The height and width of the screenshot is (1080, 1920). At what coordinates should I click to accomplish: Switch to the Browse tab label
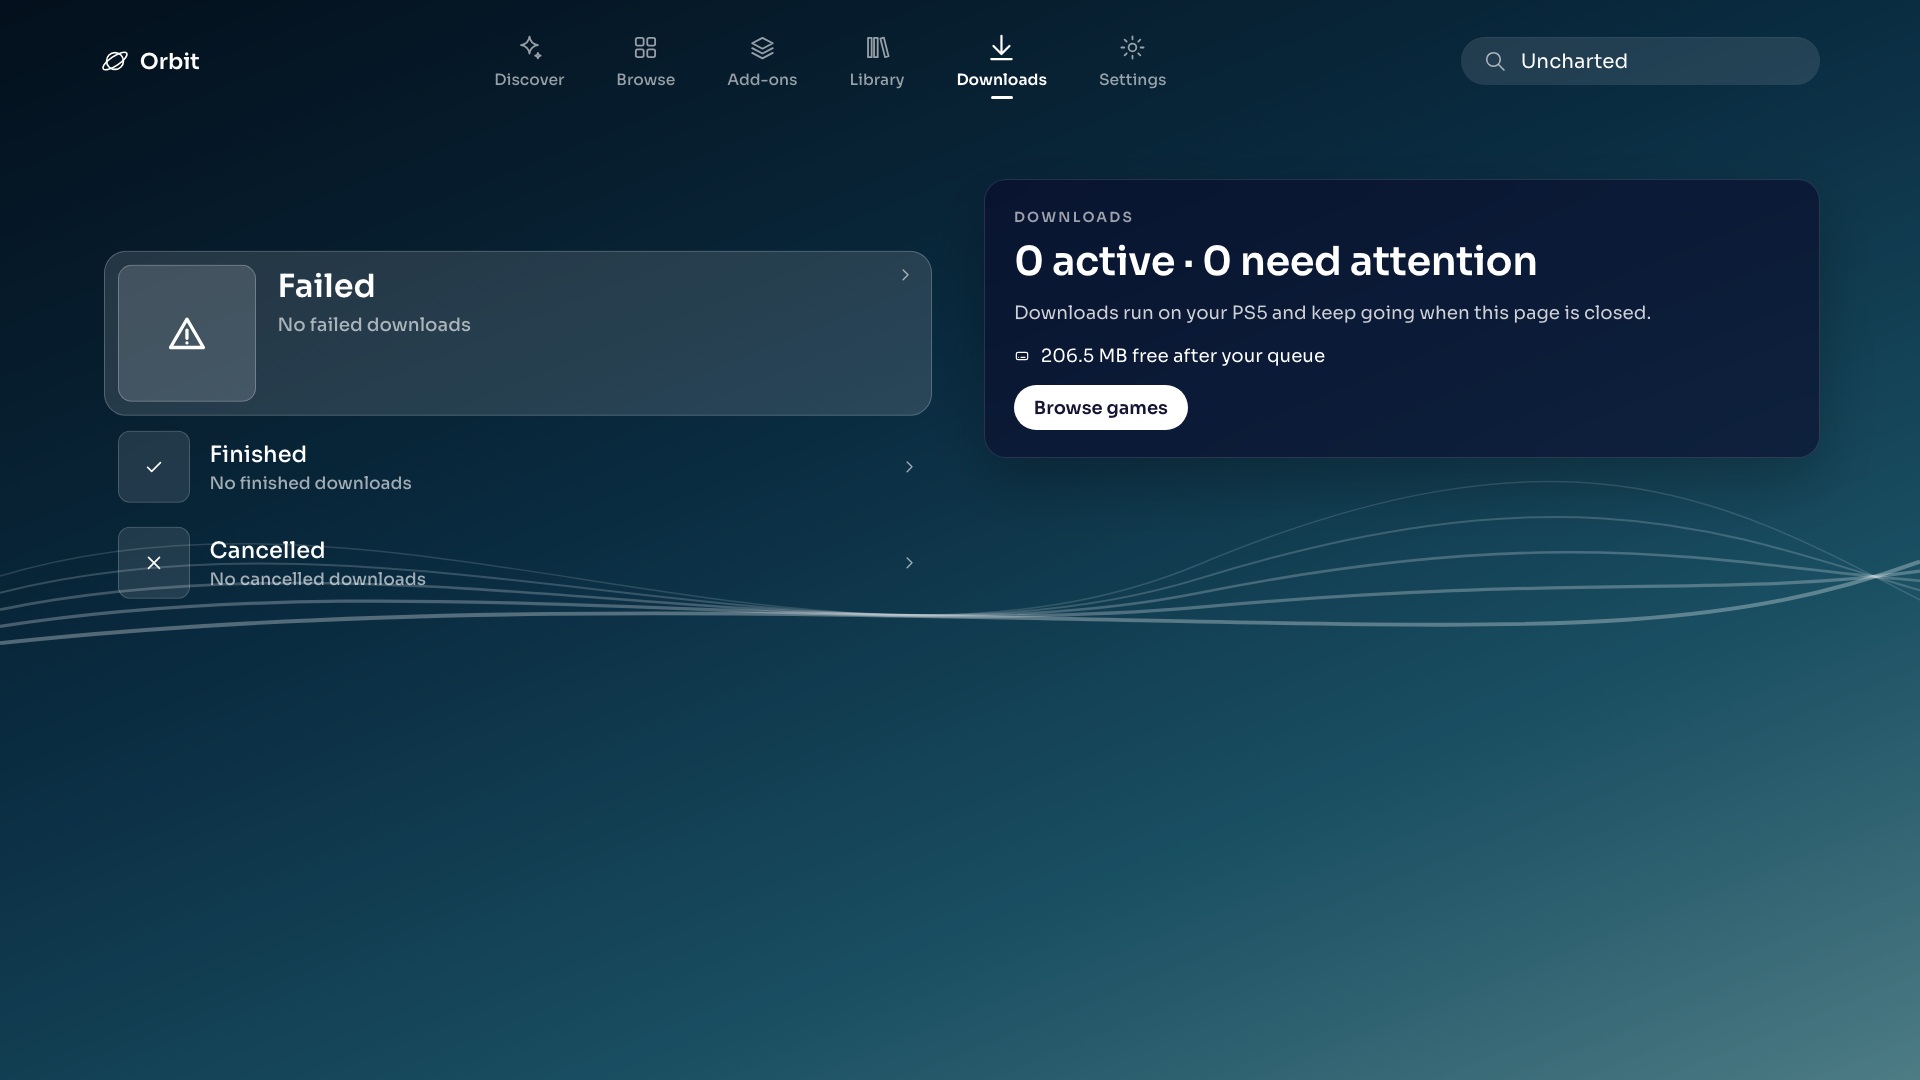(x=645, y=79)
